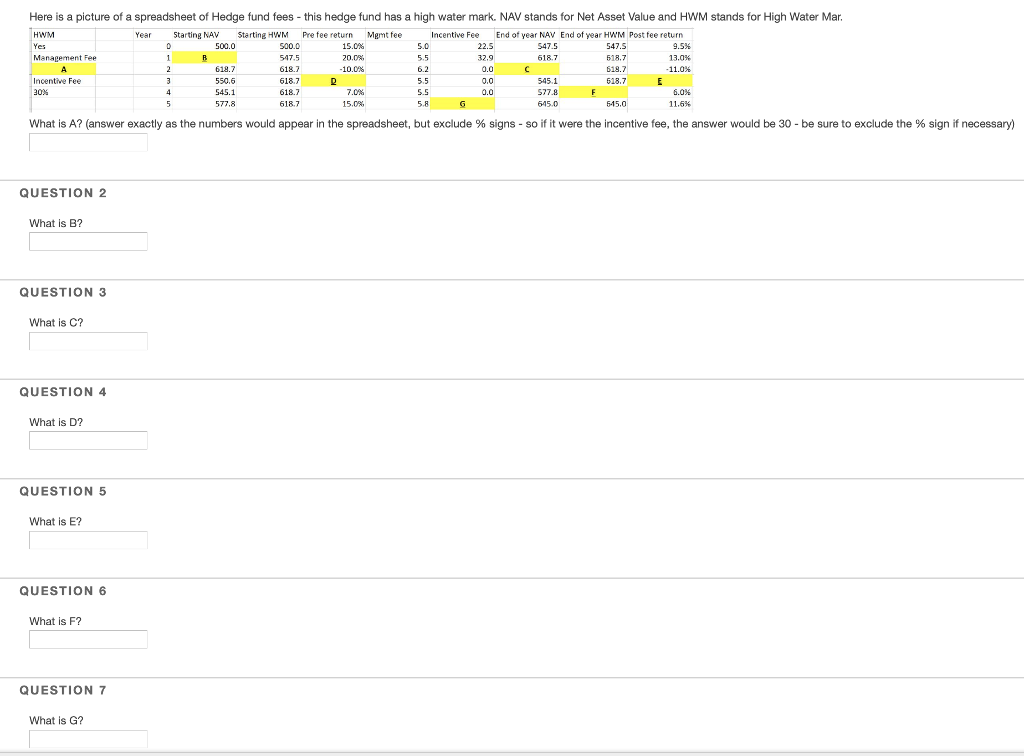The height and width of the screenshot is (756, 1024).
Task: Click the "Management Fee" label cell
Action: [64, 58]
